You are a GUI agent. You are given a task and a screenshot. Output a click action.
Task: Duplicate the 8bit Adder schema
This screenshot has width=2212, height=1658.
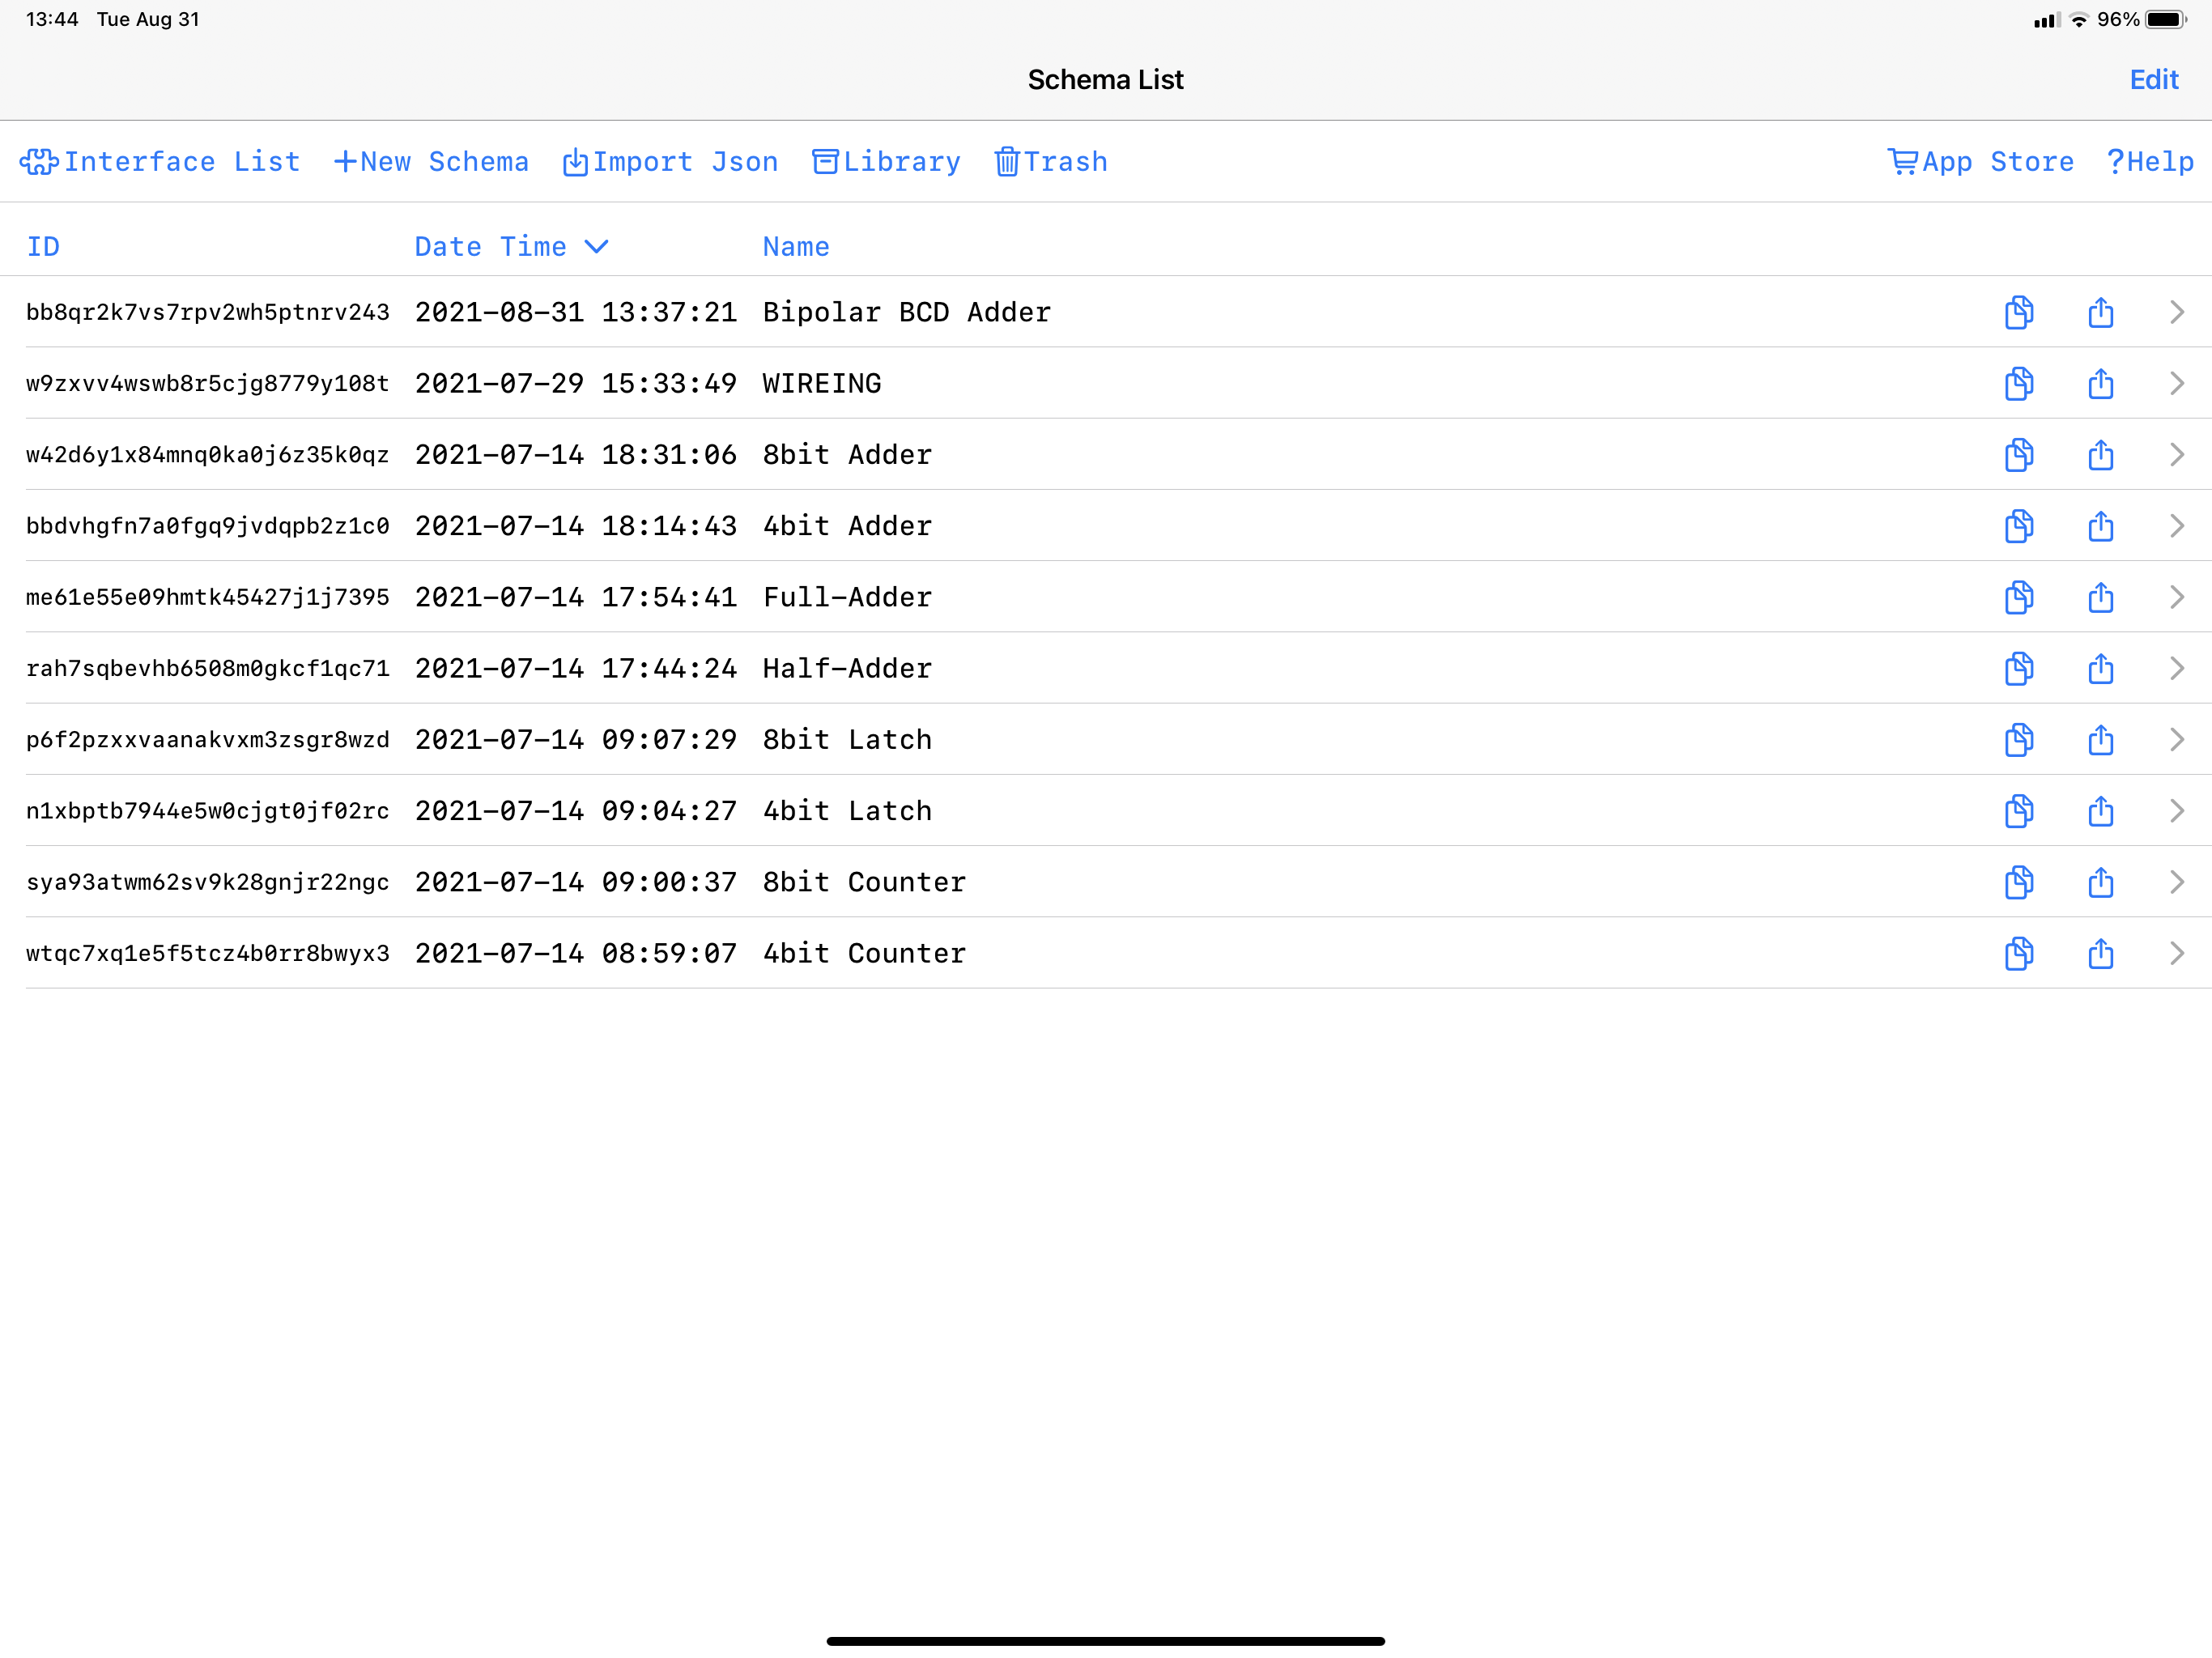click(2018, 455)
